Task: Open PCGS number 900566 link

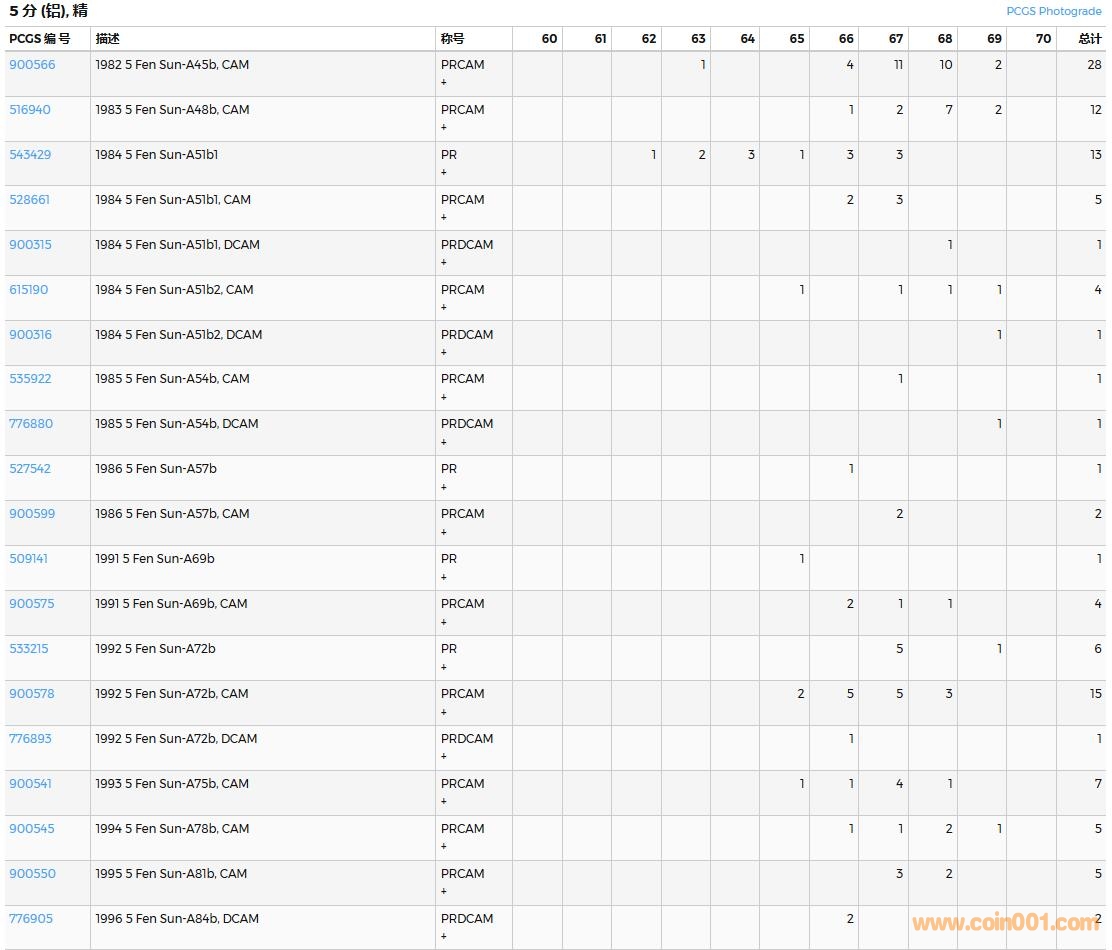Action: click(32, 65)
